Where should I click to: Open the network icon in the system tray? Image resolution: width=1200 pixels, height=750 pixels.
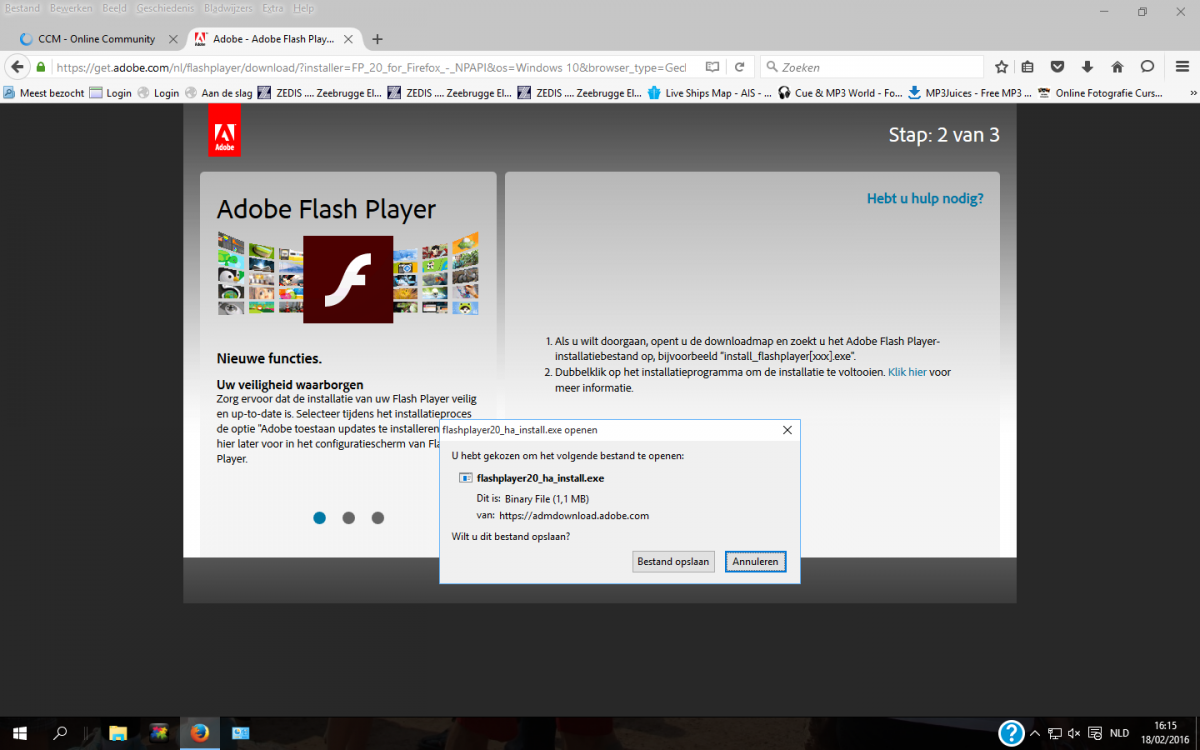(1055, 734)
